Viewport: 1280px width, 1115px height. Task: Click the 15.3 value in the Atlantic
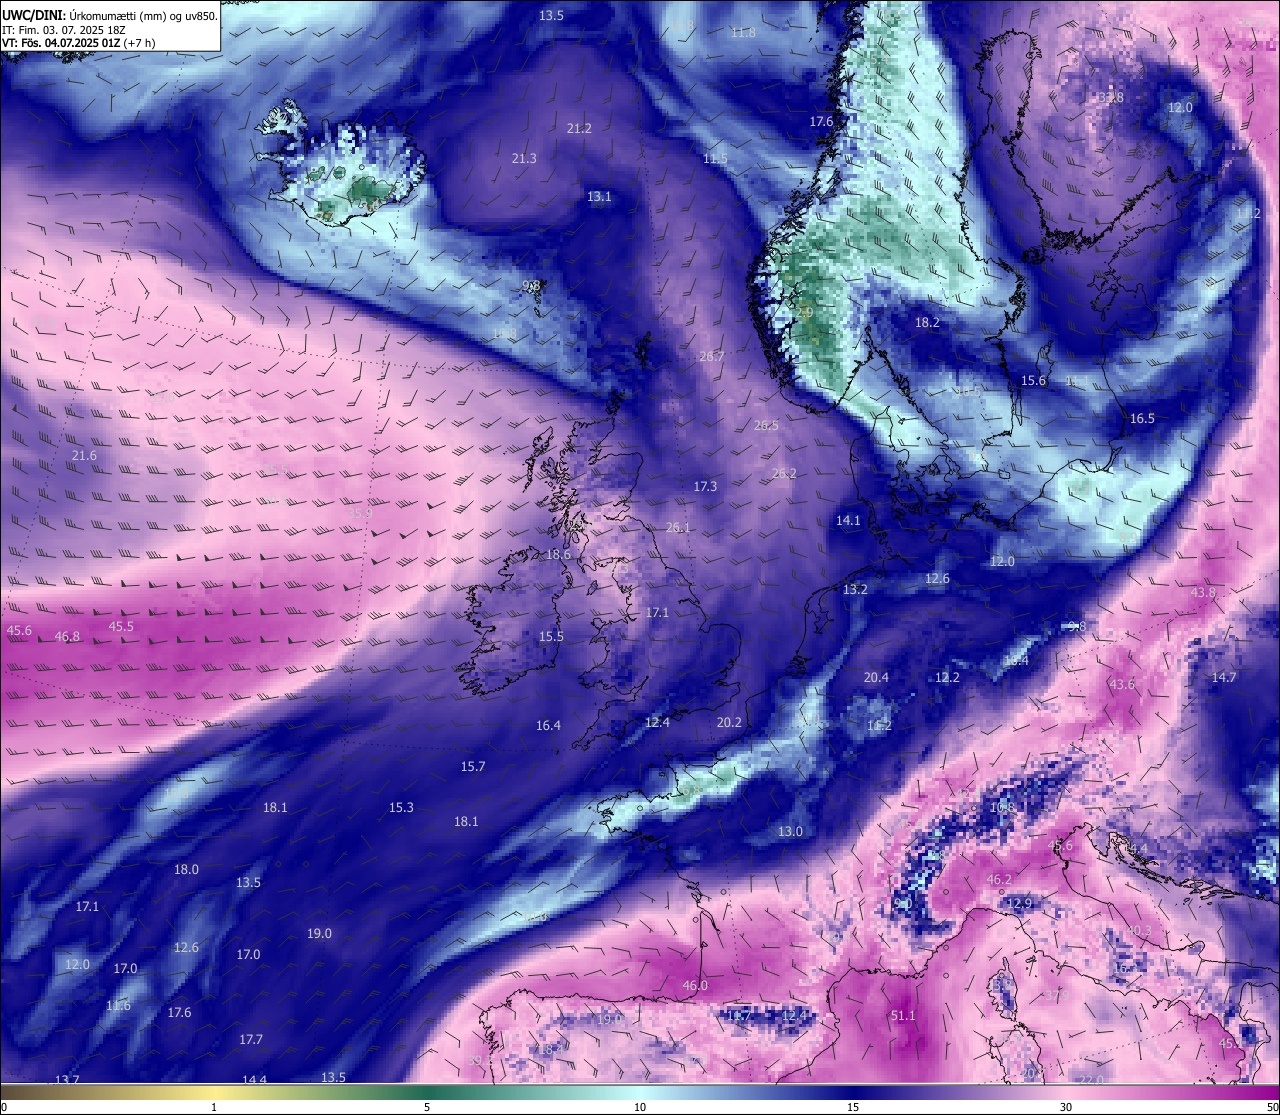[x=401, y=807]
